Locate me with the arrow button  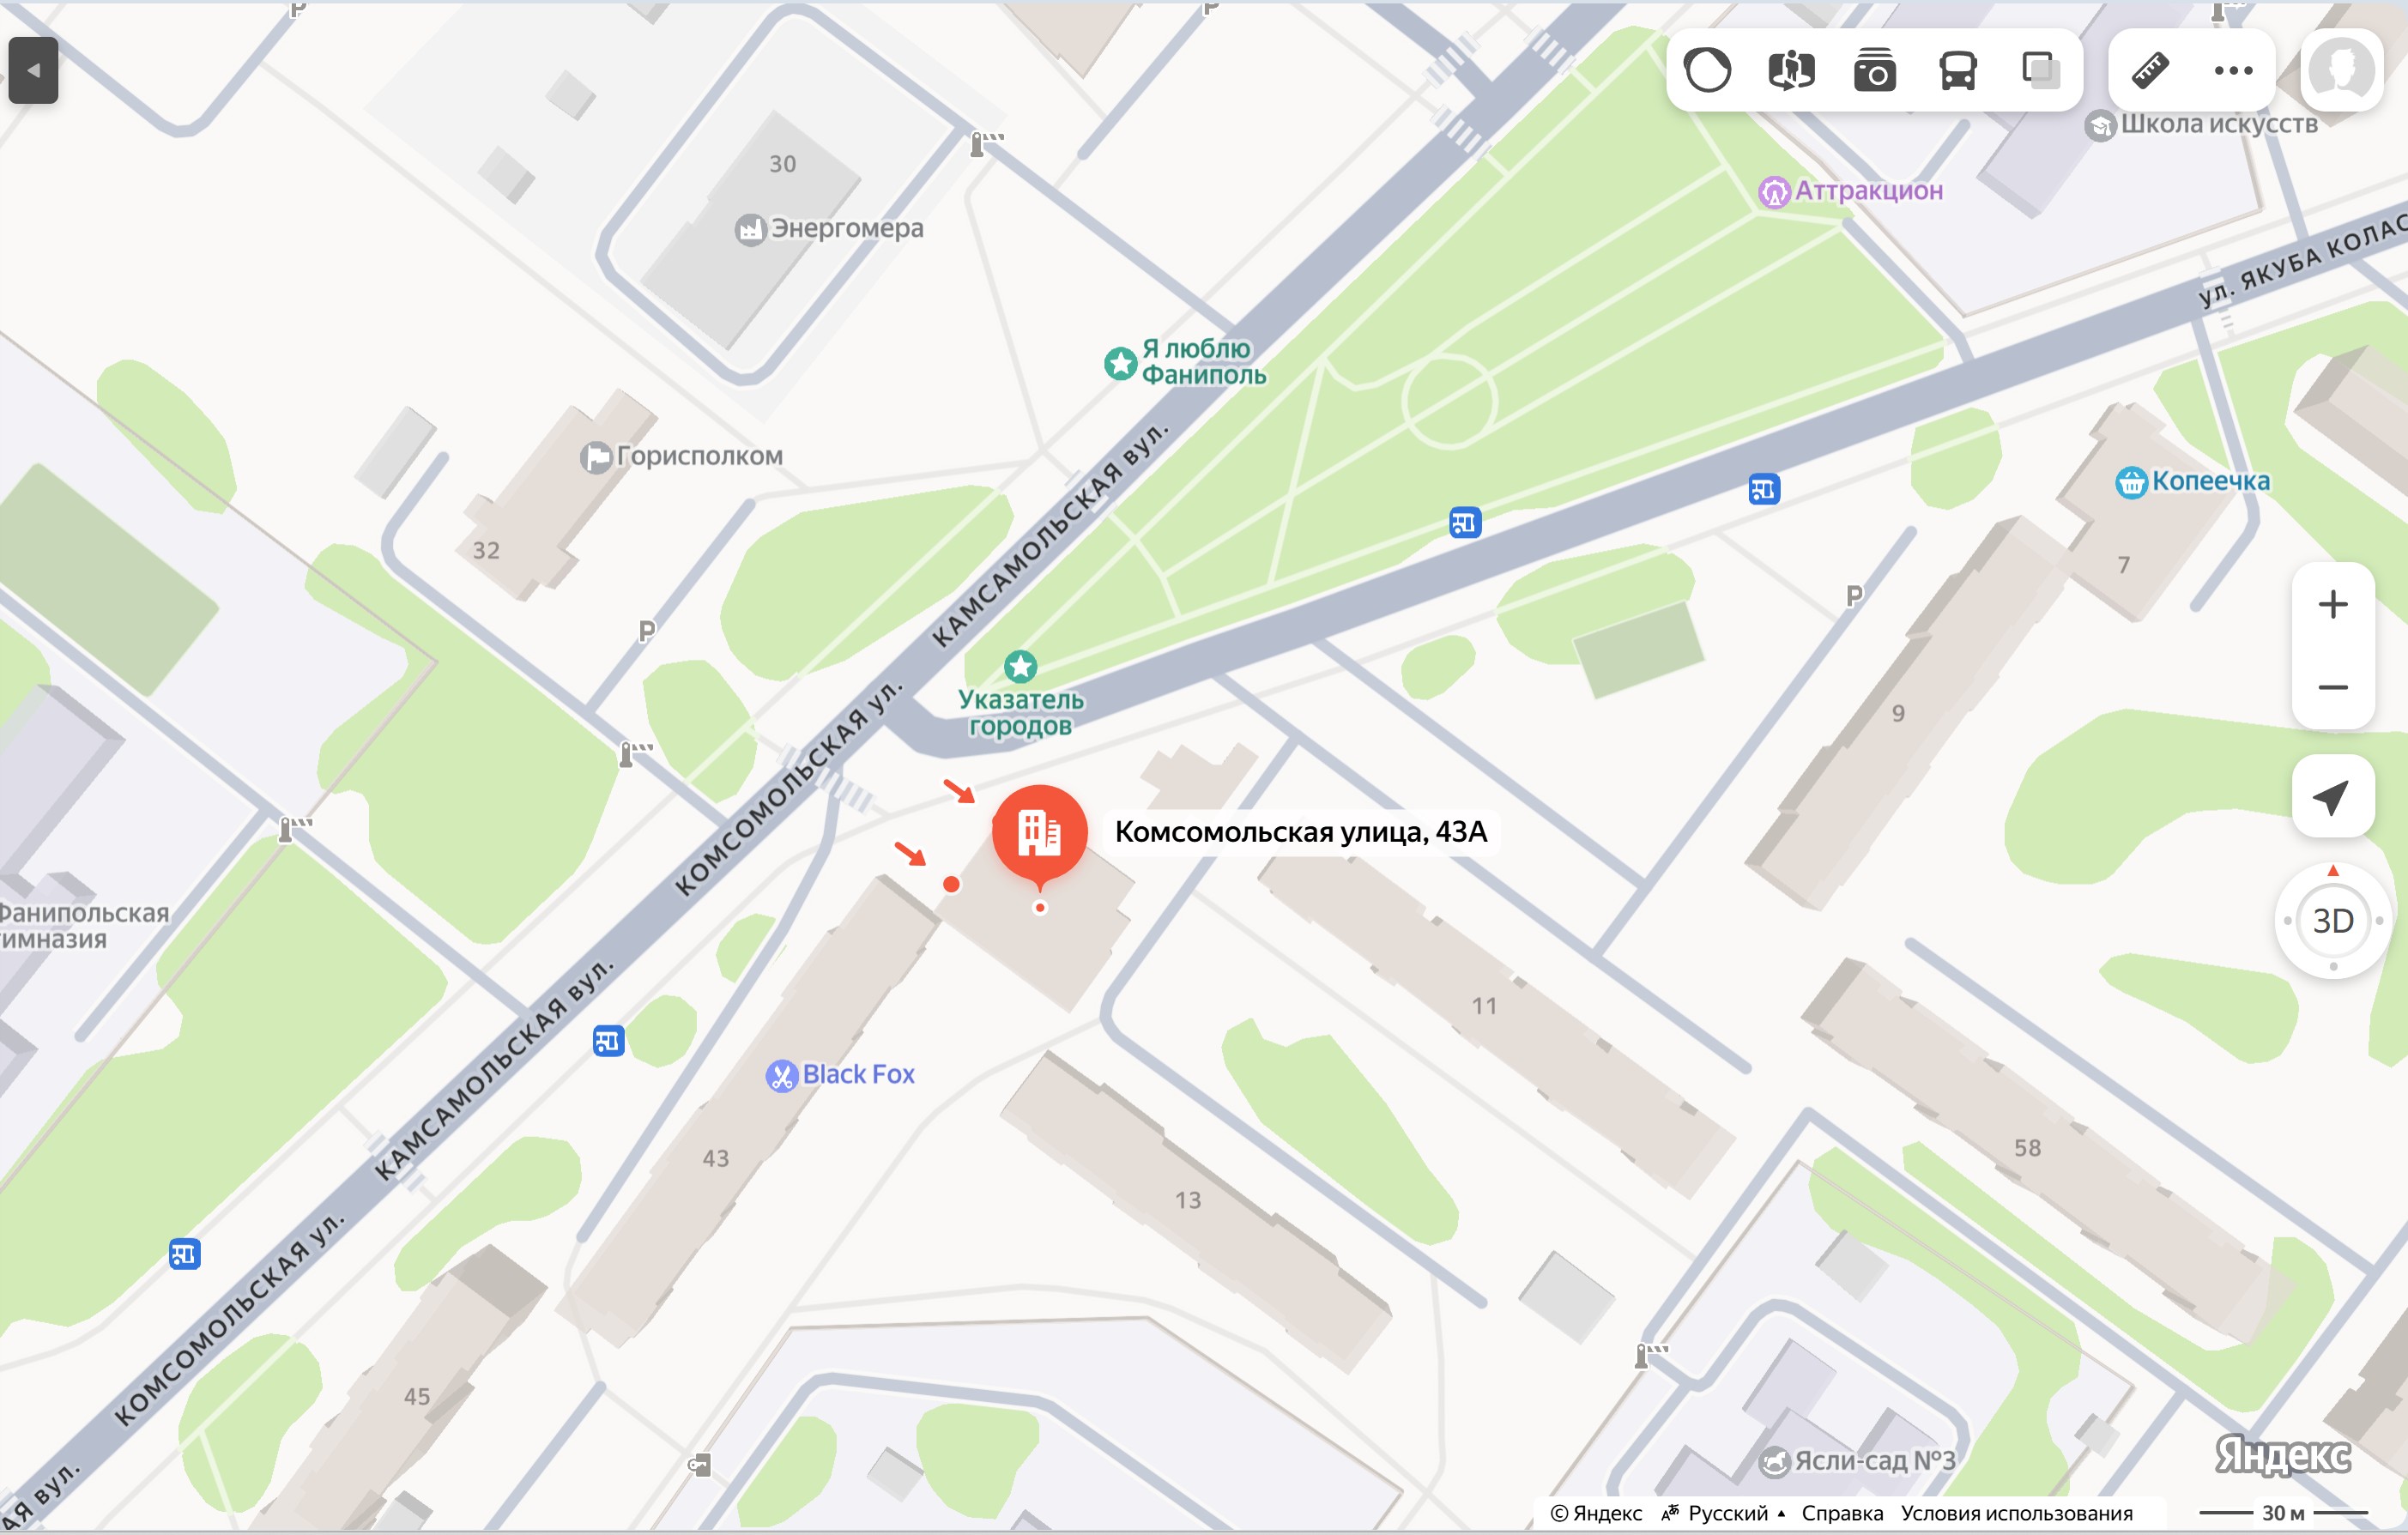2332,796
